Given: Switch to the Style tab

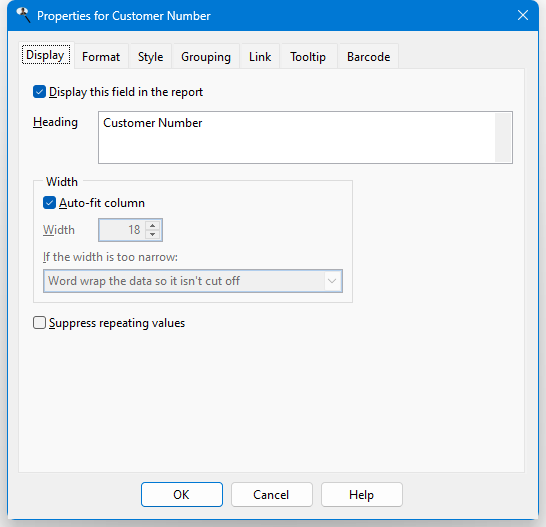Looking at the screenshot, I should (x=150, y=56).
